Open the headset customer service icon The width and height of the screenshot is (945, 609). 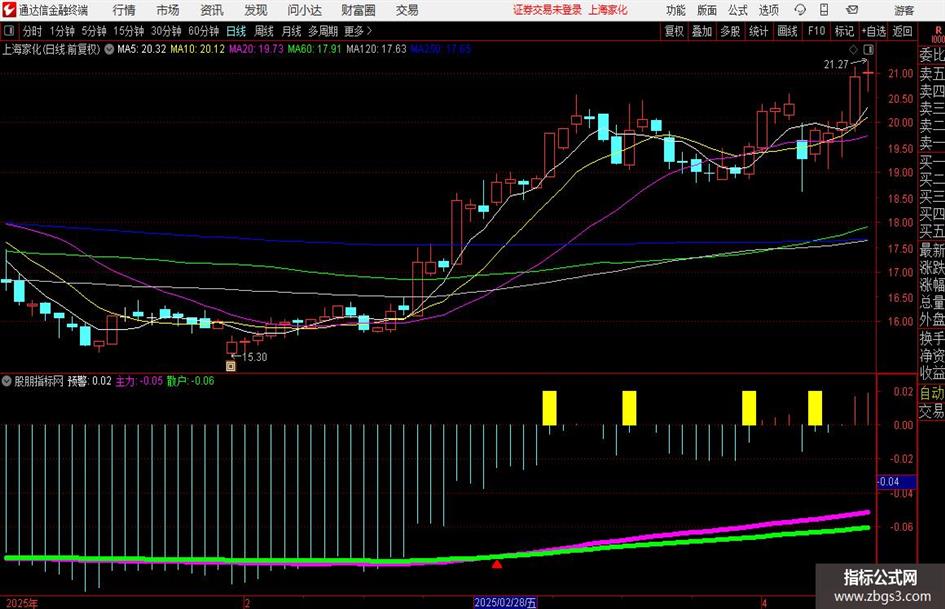pyautogui.click(x=800, y=10)
